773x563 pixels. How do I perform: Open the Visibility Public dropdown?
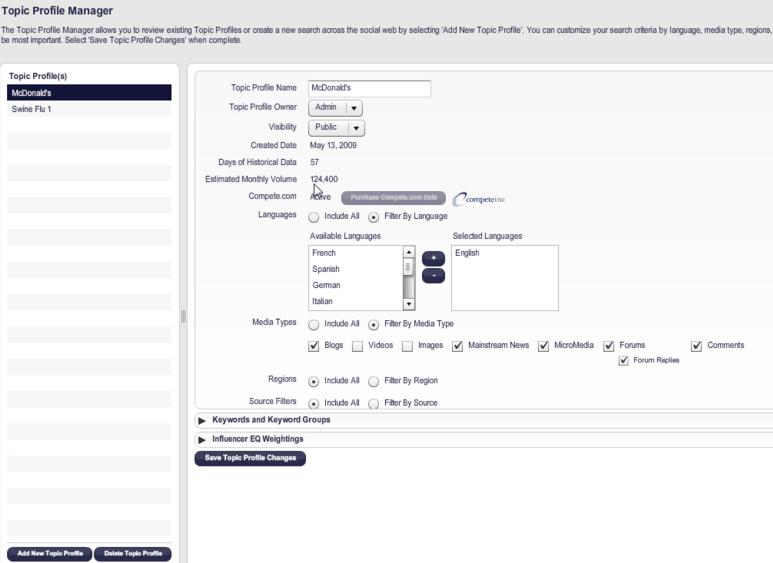pos(337,128)
